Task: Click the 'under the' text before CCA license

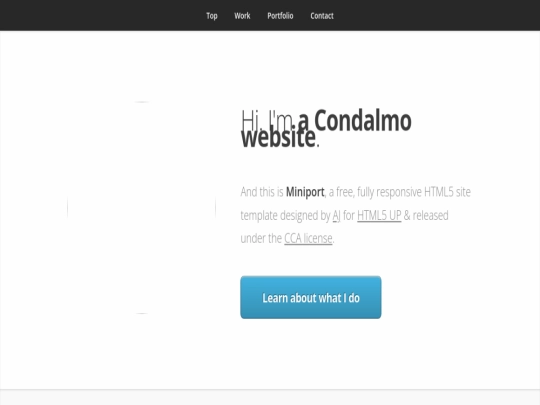Action: pyautogui.click(x=261, y=238)
